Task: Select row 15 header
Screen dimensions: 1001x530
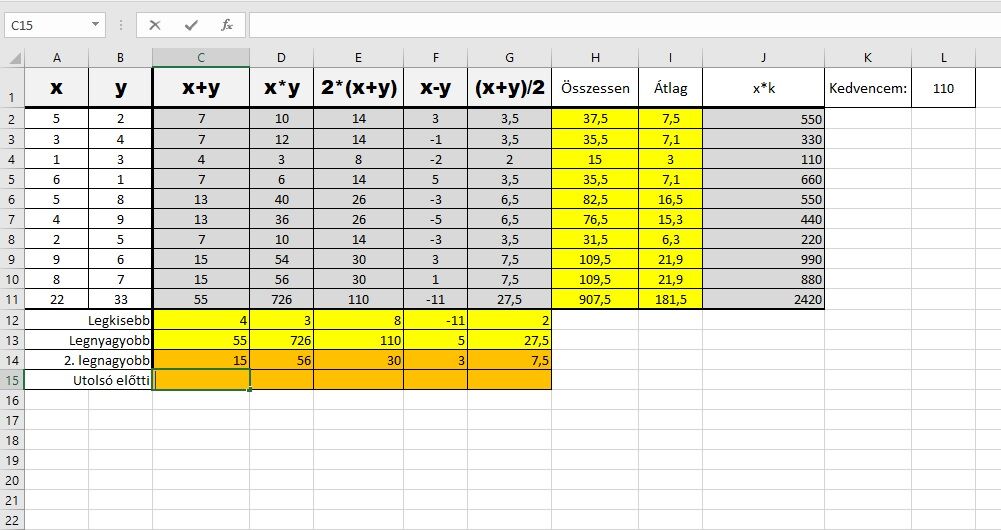Action: [x=12, y=380]
